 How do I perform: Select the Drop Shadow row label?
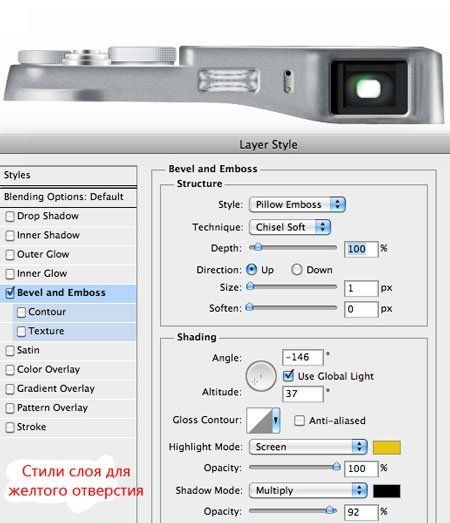point(48,216)
